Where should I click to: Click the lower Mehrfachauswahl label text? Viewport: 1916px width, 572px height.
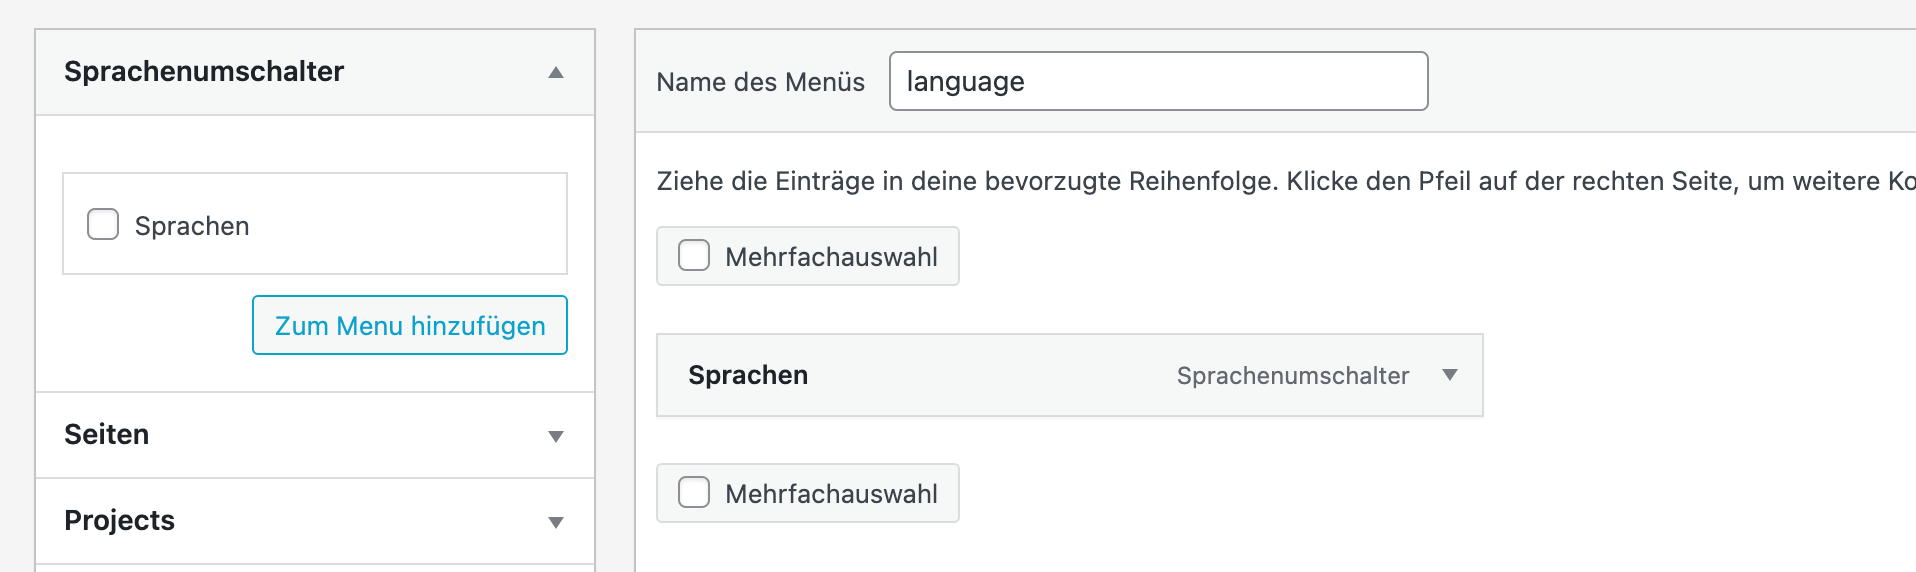pyautogui.click(x=831, y=494)
